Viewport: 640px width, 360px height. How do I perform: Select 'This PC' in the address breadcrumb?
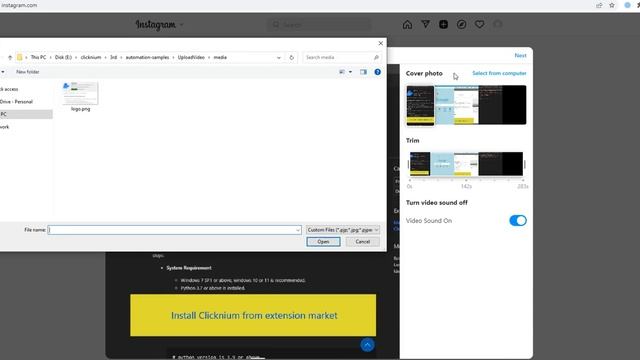click(x=38, y=58)
